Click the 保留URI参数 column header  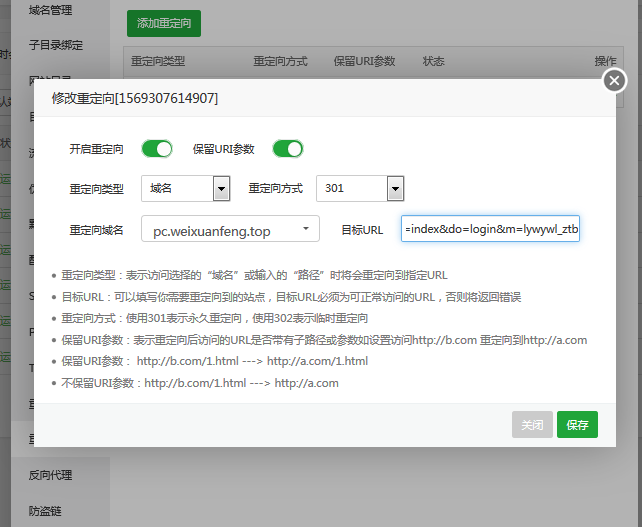point(364,61)
